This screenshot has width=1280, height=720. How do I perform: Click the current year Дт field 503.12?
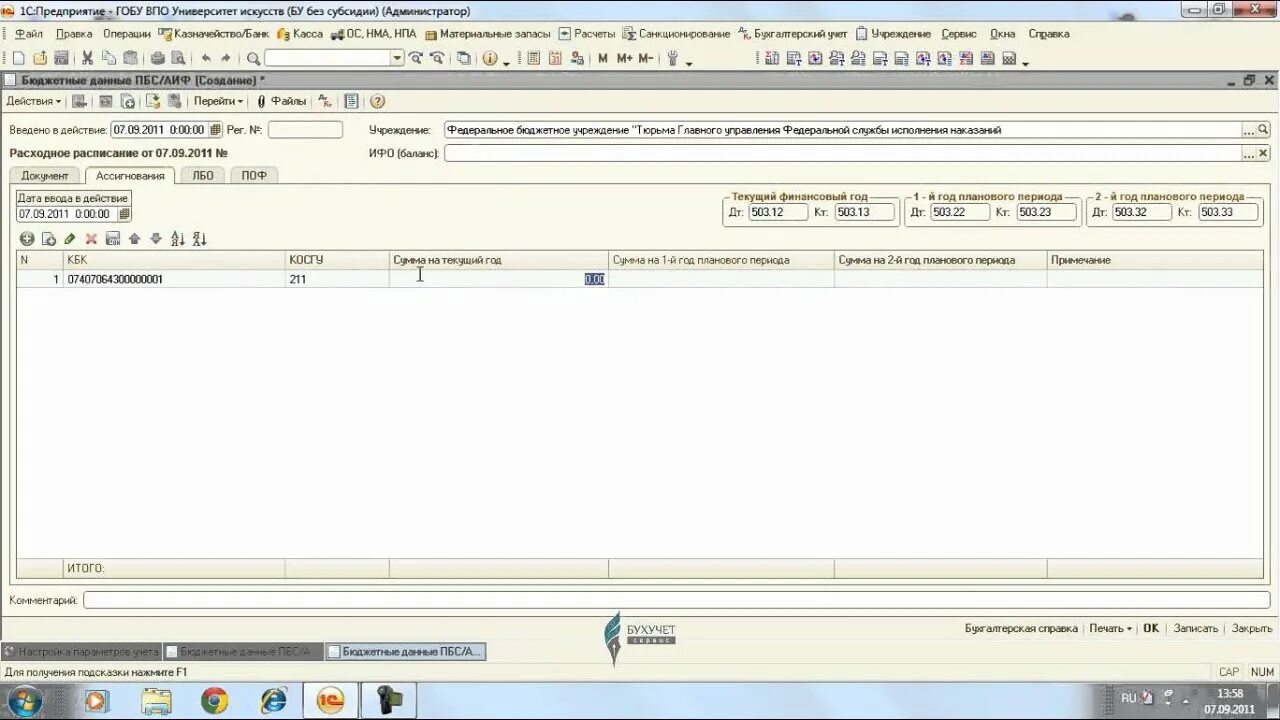[777, 212]
